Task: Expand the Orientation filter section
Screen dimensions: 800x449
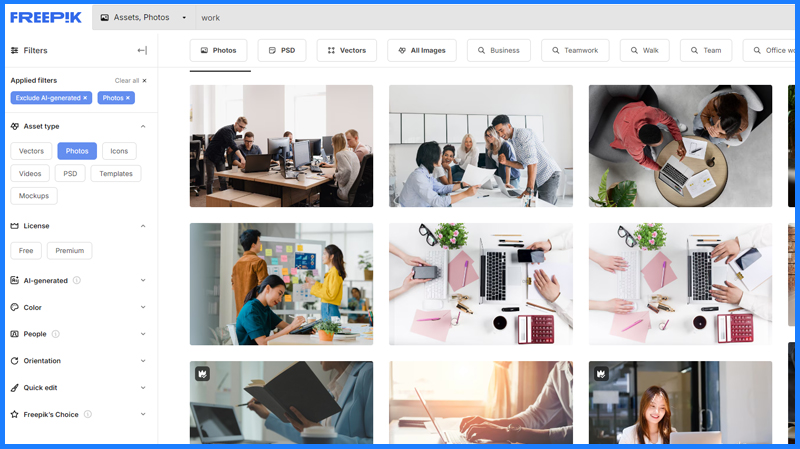Action: [143, 361]
